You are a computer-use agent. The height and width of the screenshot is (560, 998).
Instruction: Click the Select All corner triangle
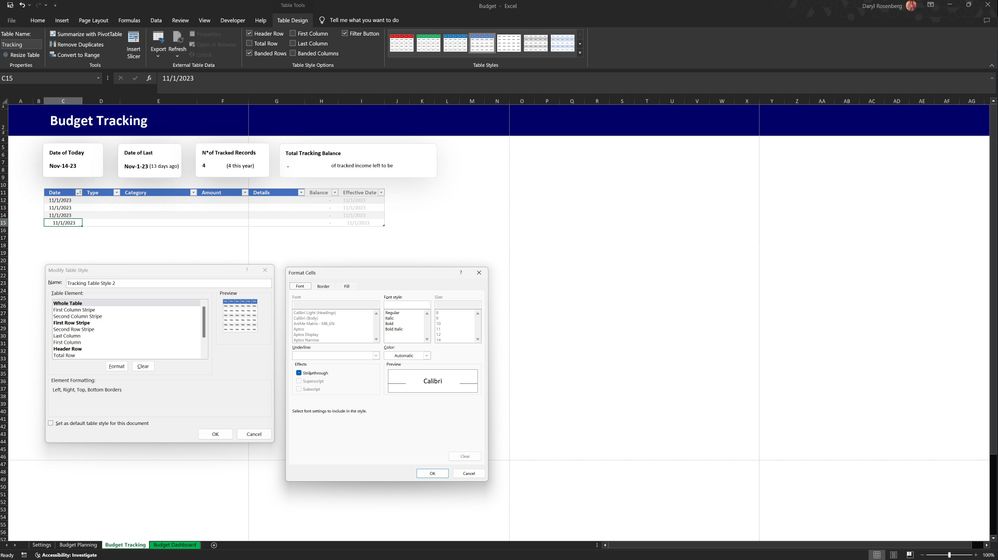(4, 101)
